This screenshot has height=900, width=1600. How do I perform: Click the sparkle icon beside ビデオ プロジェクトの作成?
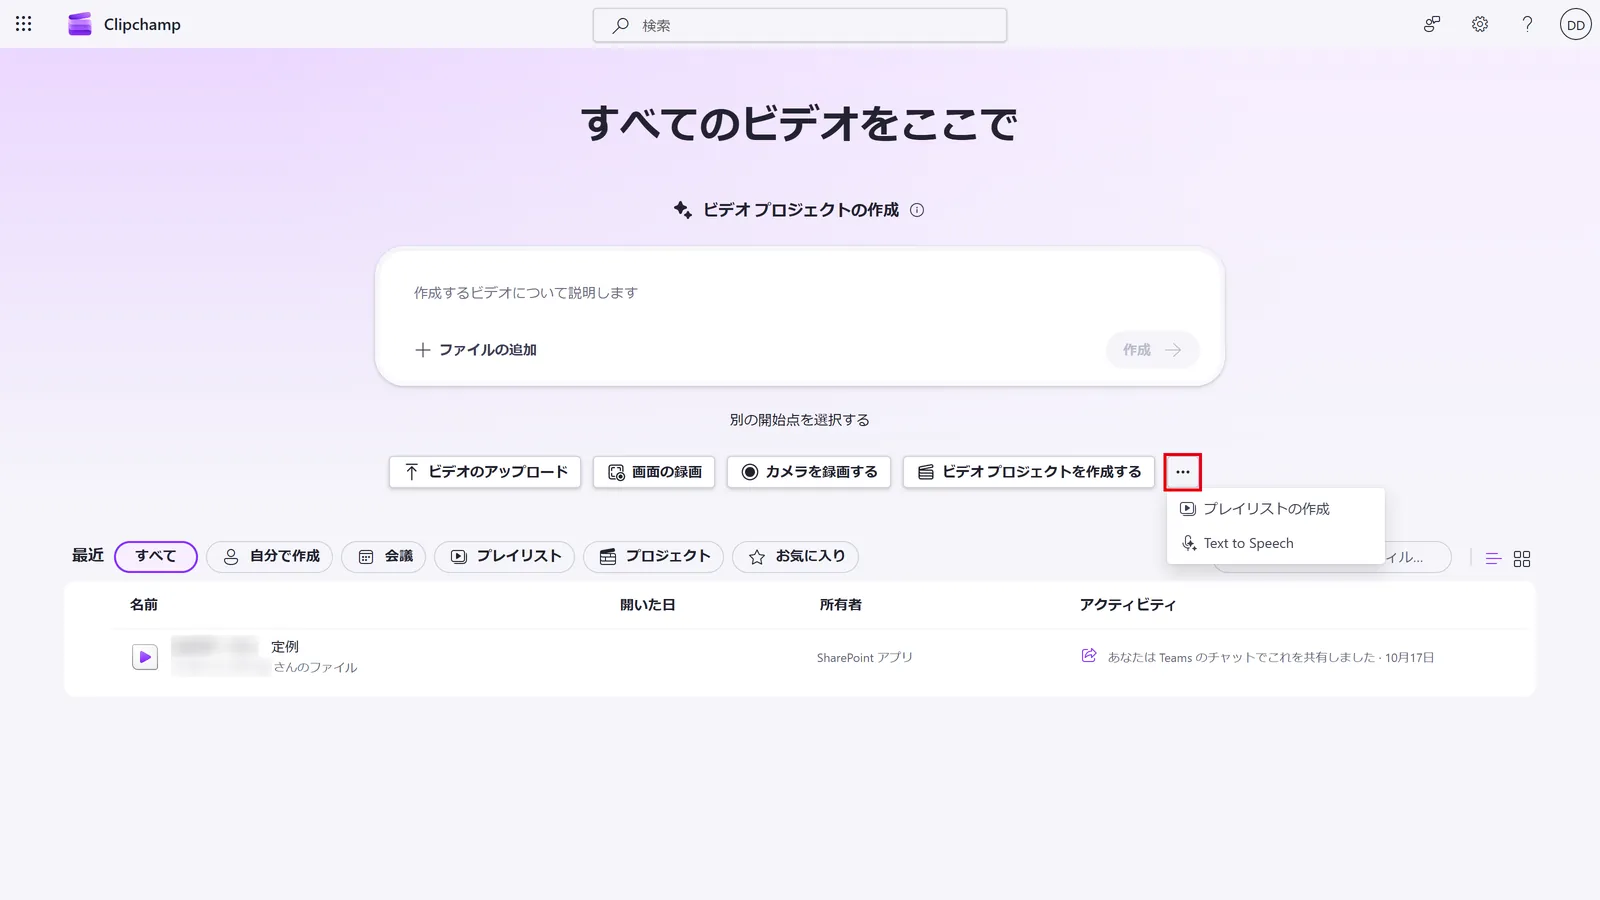pyautogui.click(x=683, y=210)
